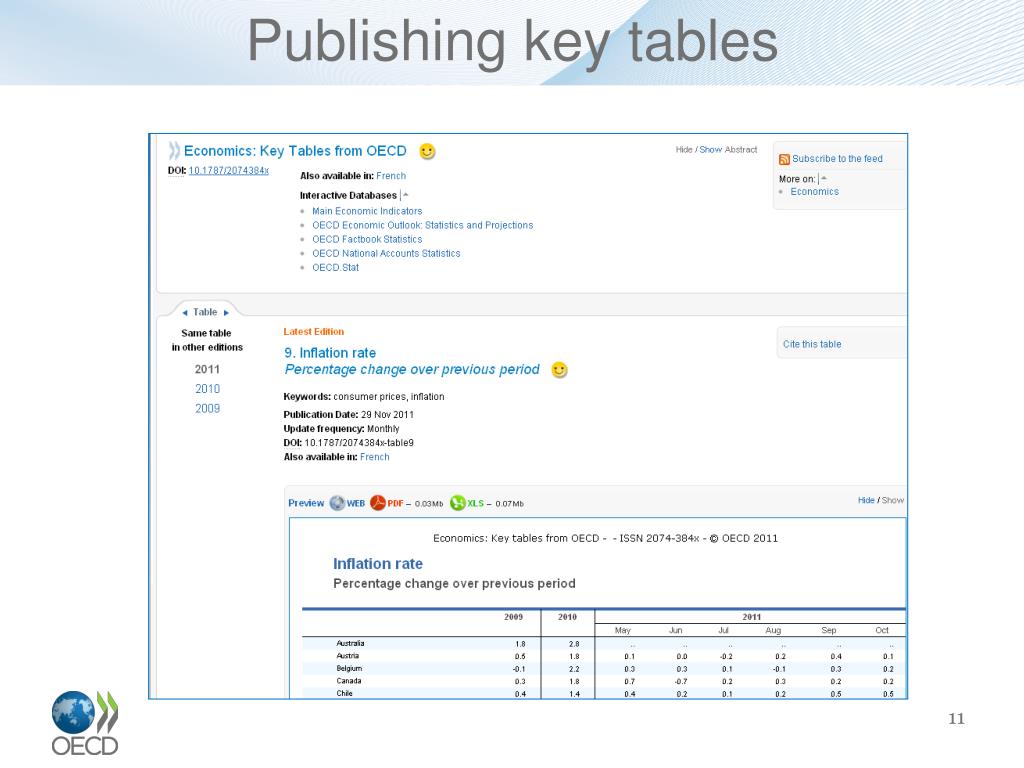Click the Chile row label
Image resolution: width=1024 pixels, height=768 pixels.
pos(344,693)
